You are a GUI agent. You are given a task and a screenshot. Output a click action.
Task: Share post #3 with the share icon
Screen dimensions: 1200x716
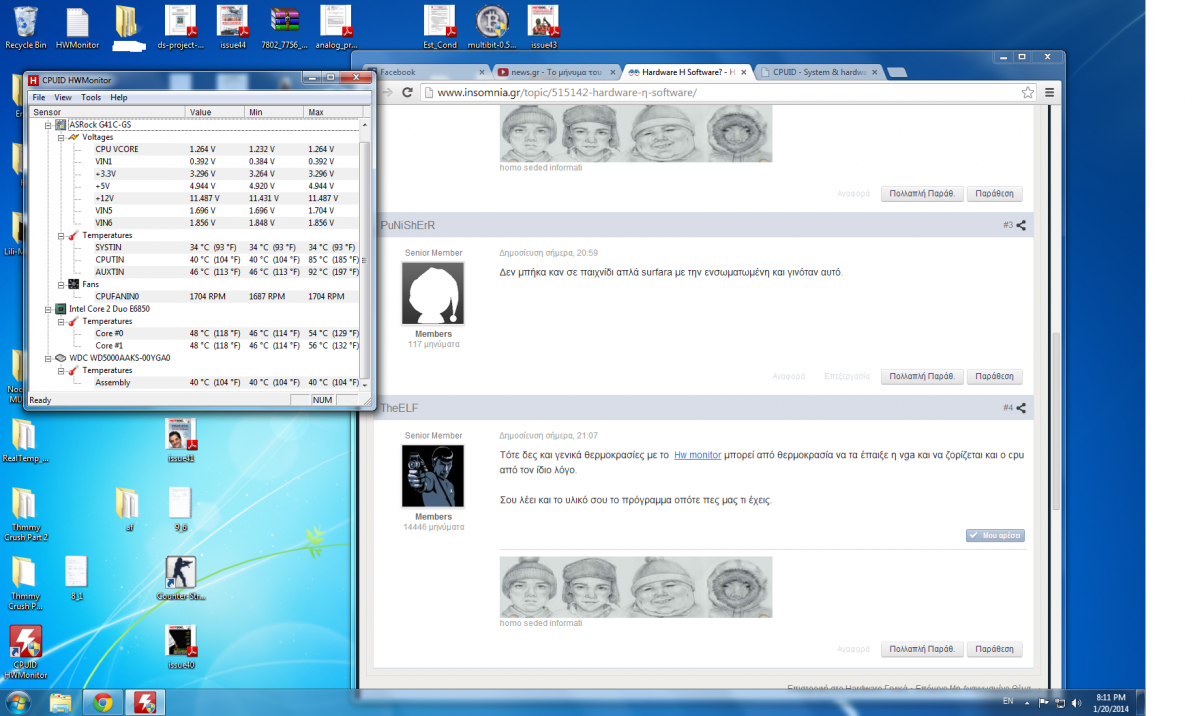click(x=1021, y=226)
